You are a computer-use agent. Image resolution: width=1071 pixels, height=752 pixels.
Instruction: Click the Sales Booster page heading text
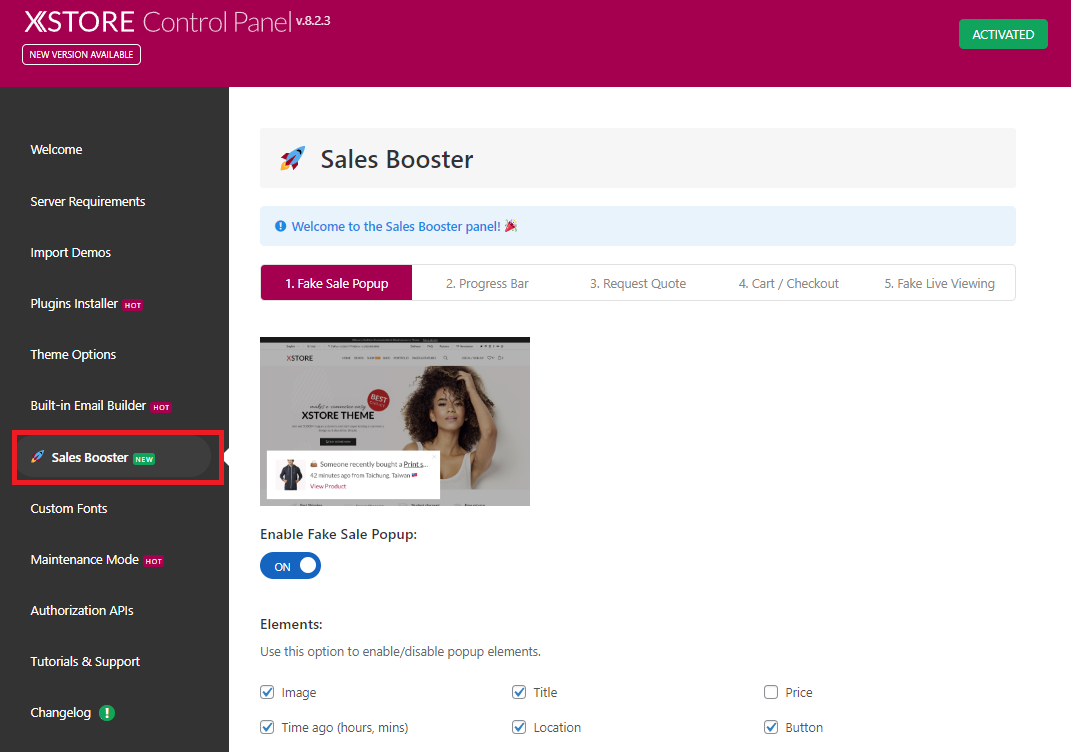click(x=397, y=159)
